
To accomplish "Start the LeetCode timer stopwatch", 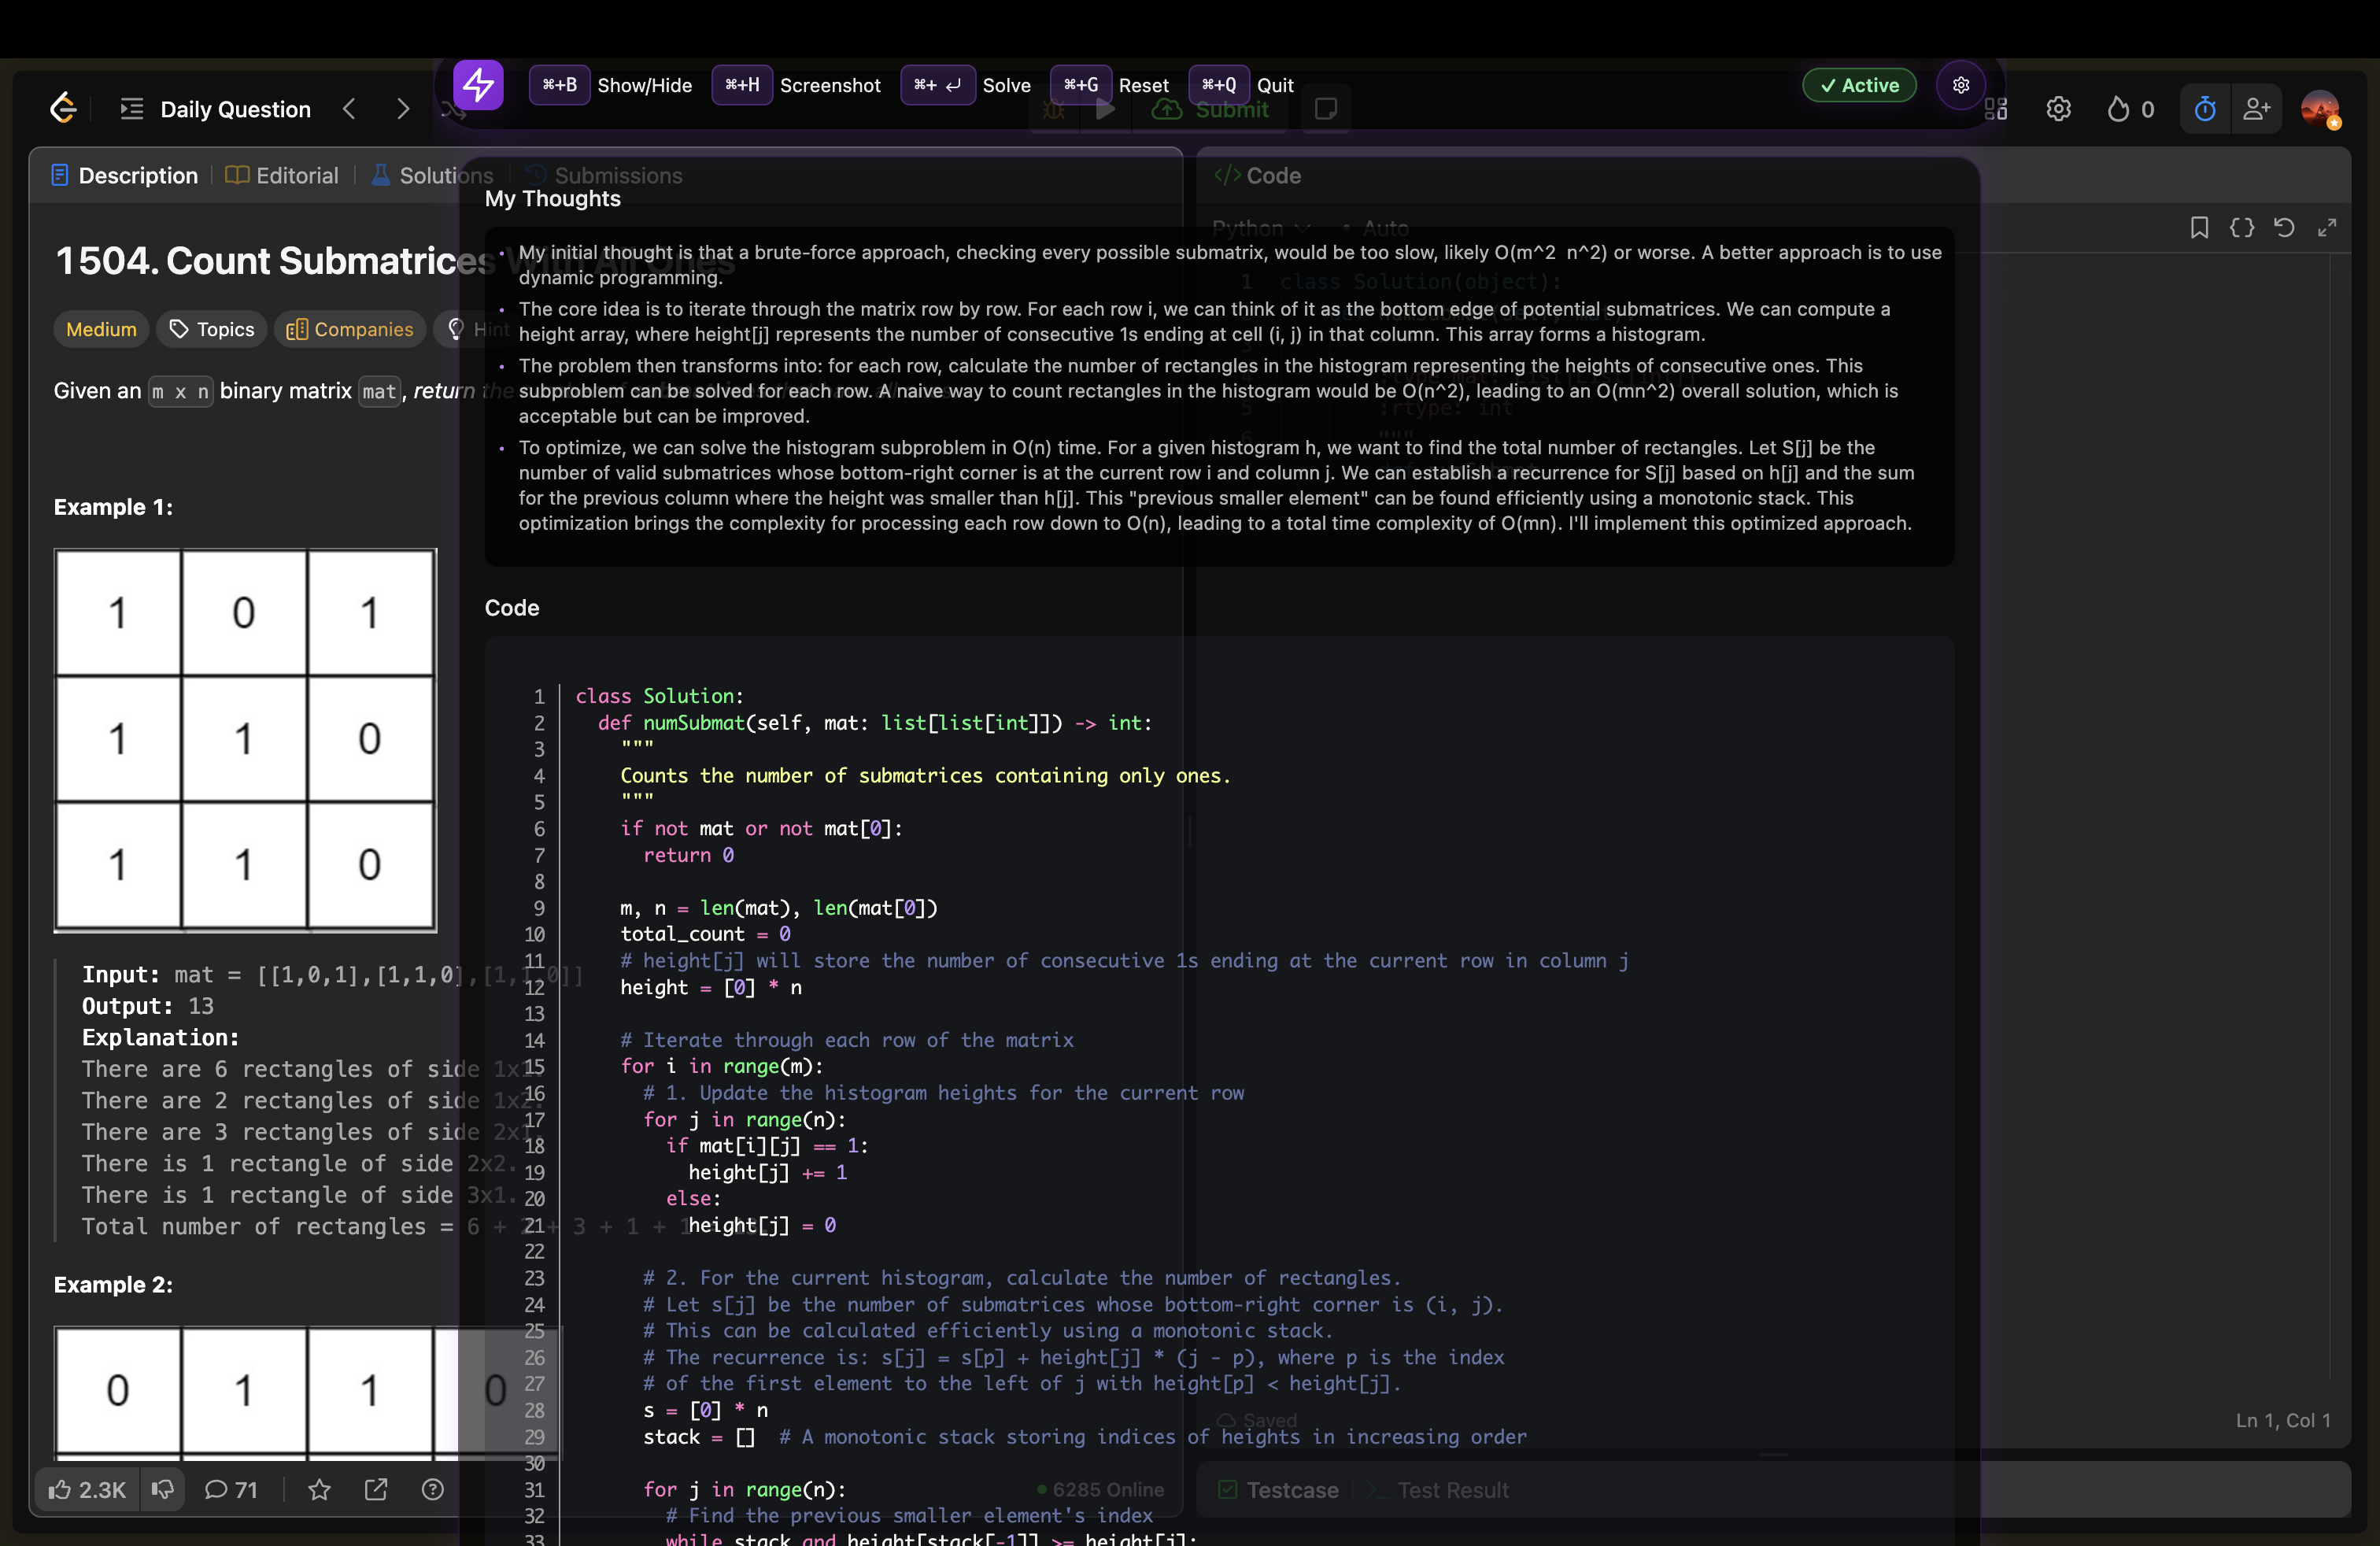I will 2204,109.
